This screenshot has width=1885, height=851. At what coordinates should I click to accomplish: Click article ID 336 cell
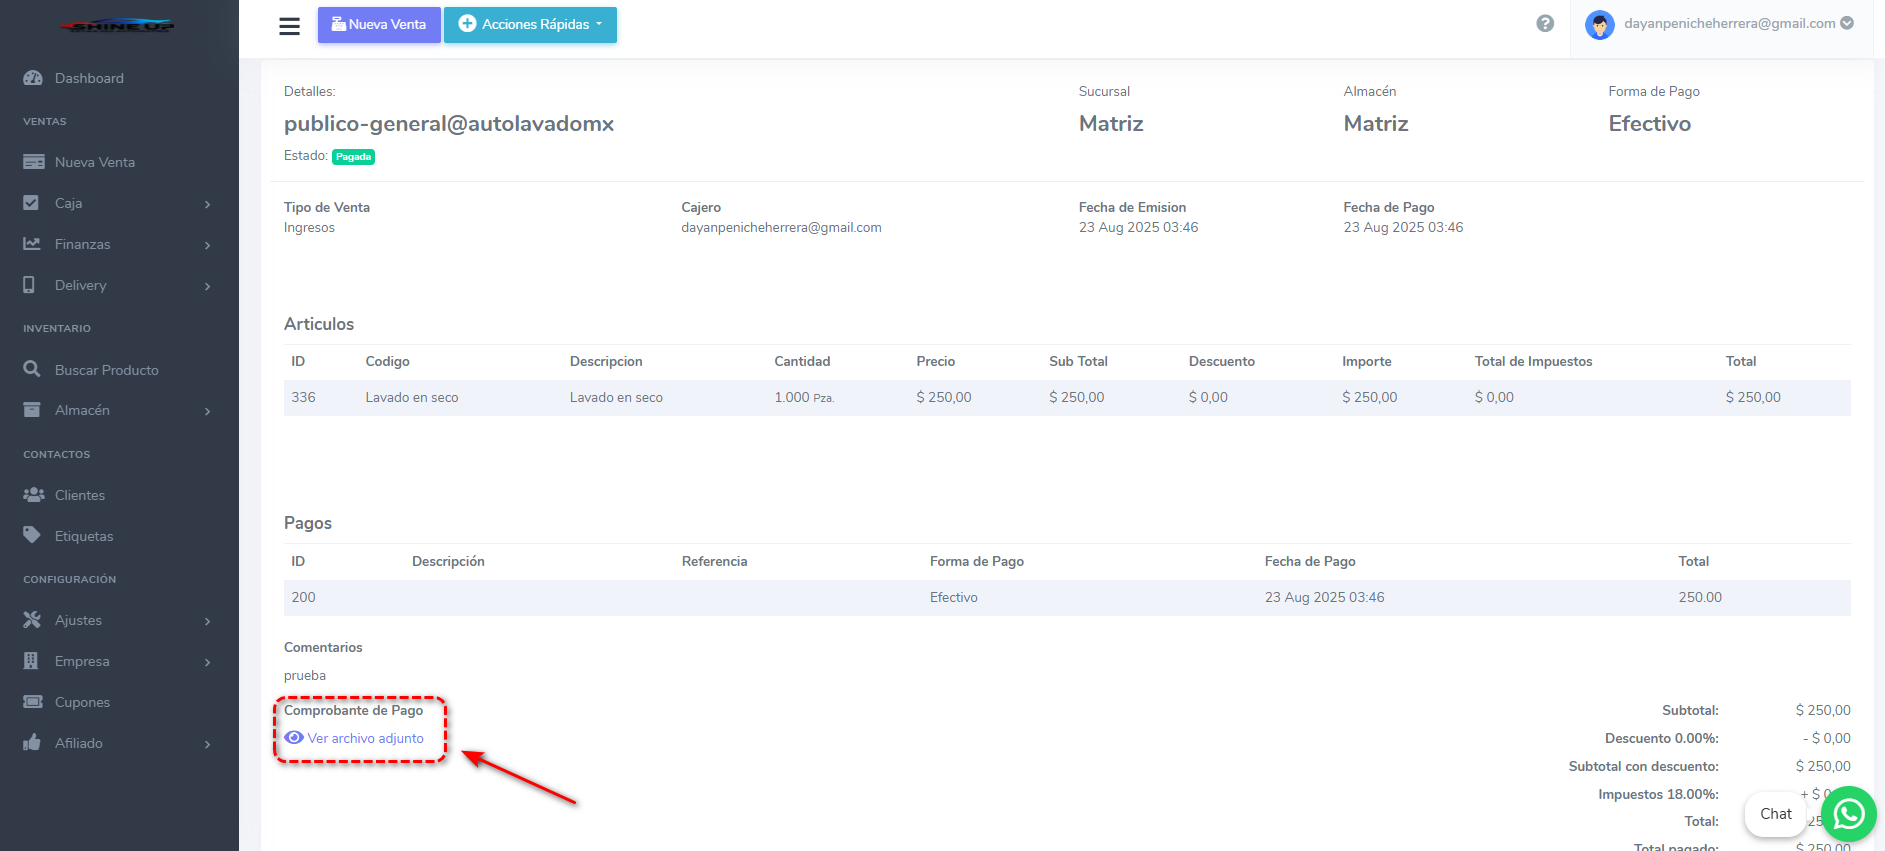click(x=303, y=397)
